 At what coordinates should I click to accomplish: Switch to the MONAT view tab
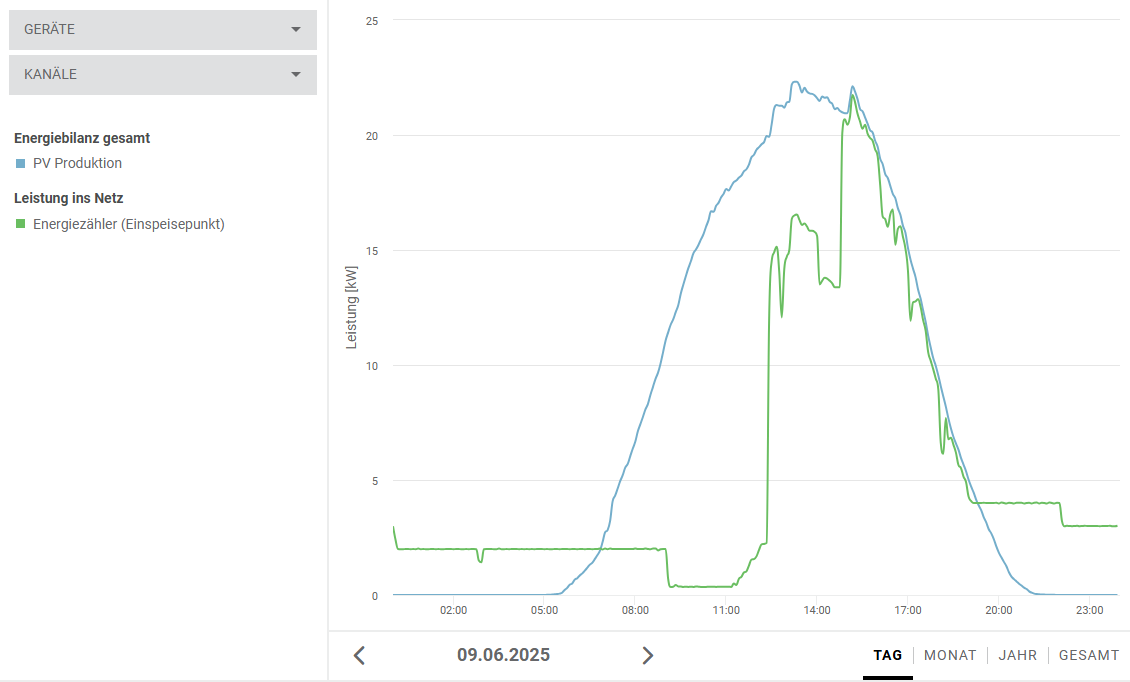[950, 656]
